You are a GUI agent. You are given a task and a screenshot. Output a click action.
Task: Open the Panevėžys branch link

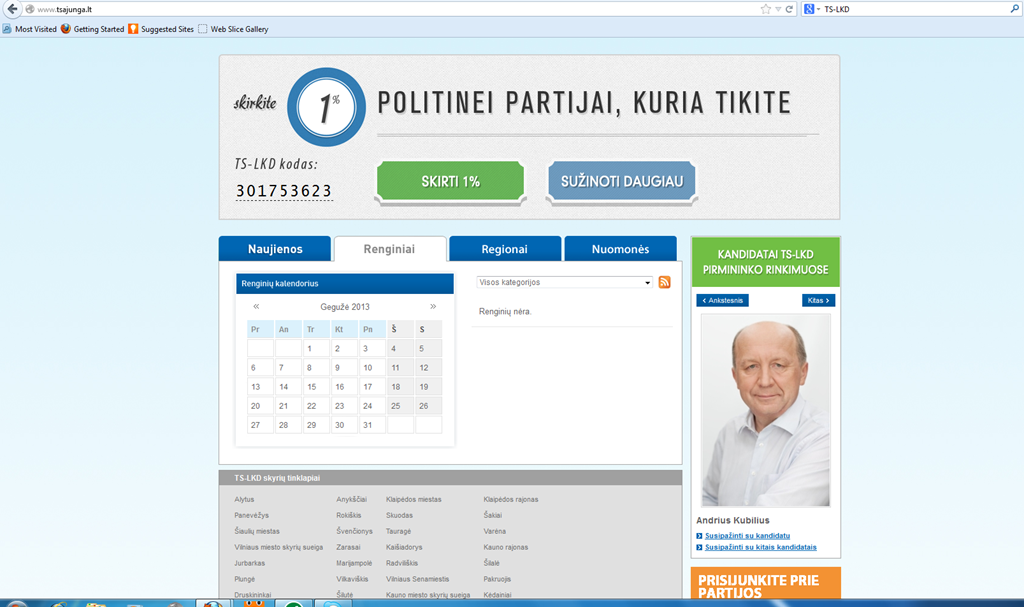coord(251,516)
